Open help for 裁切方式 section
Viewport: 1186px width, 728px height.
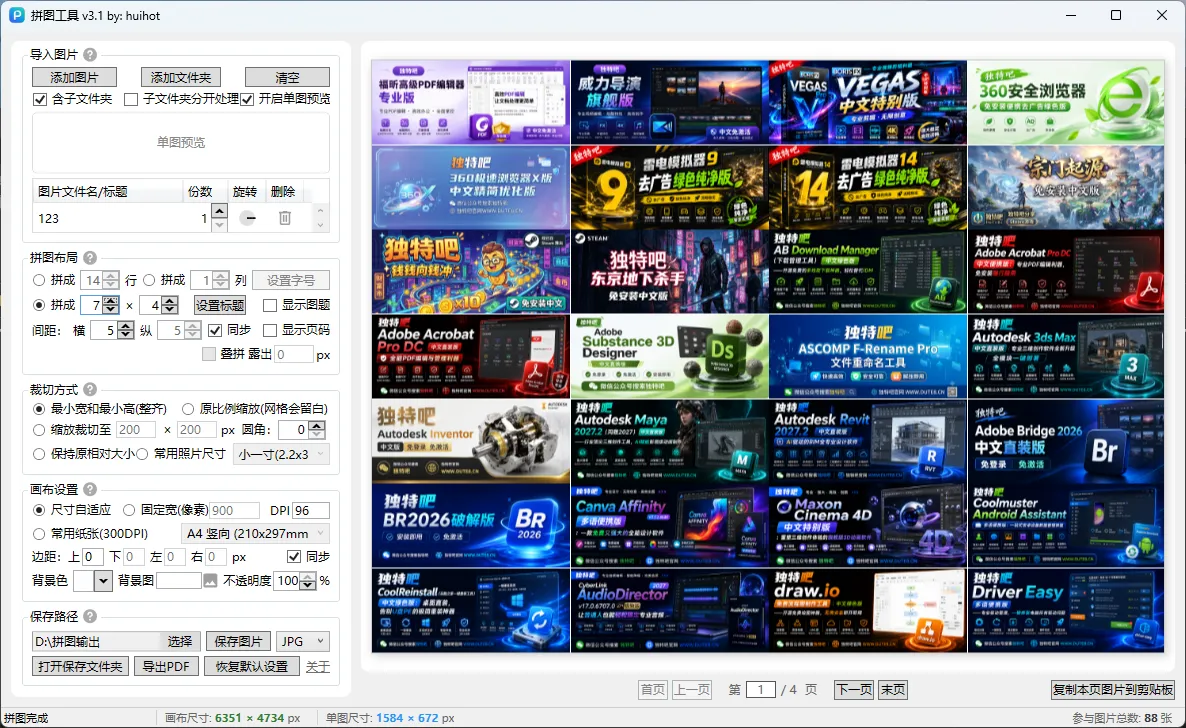pyautogui.click(x=90, y=389)
